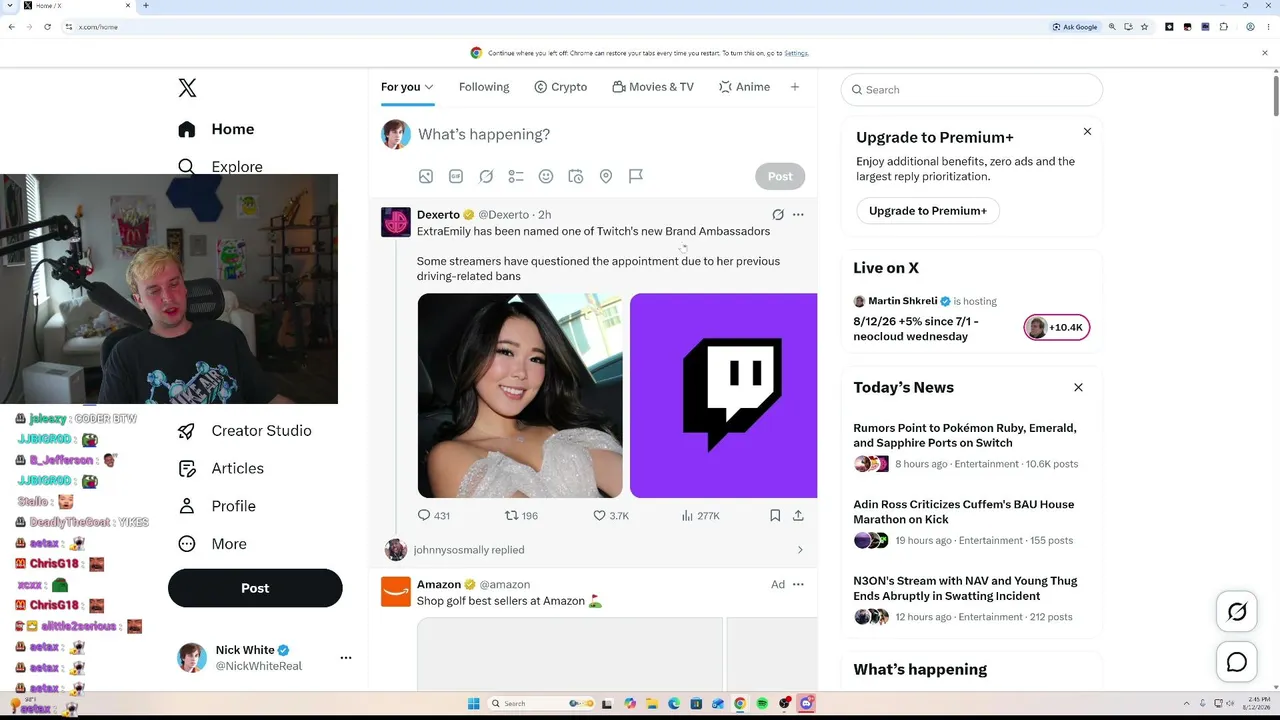The width and height of the screenshot is (1280, 720).
Task: Open the floating Grok button
Action: click(x=1237, y=612)
